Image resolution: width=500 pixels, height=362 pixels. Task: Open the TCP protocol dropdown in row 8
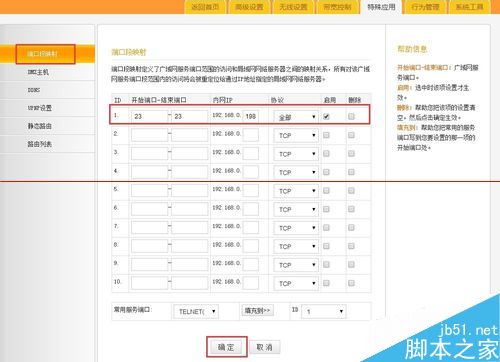point(296,246)
